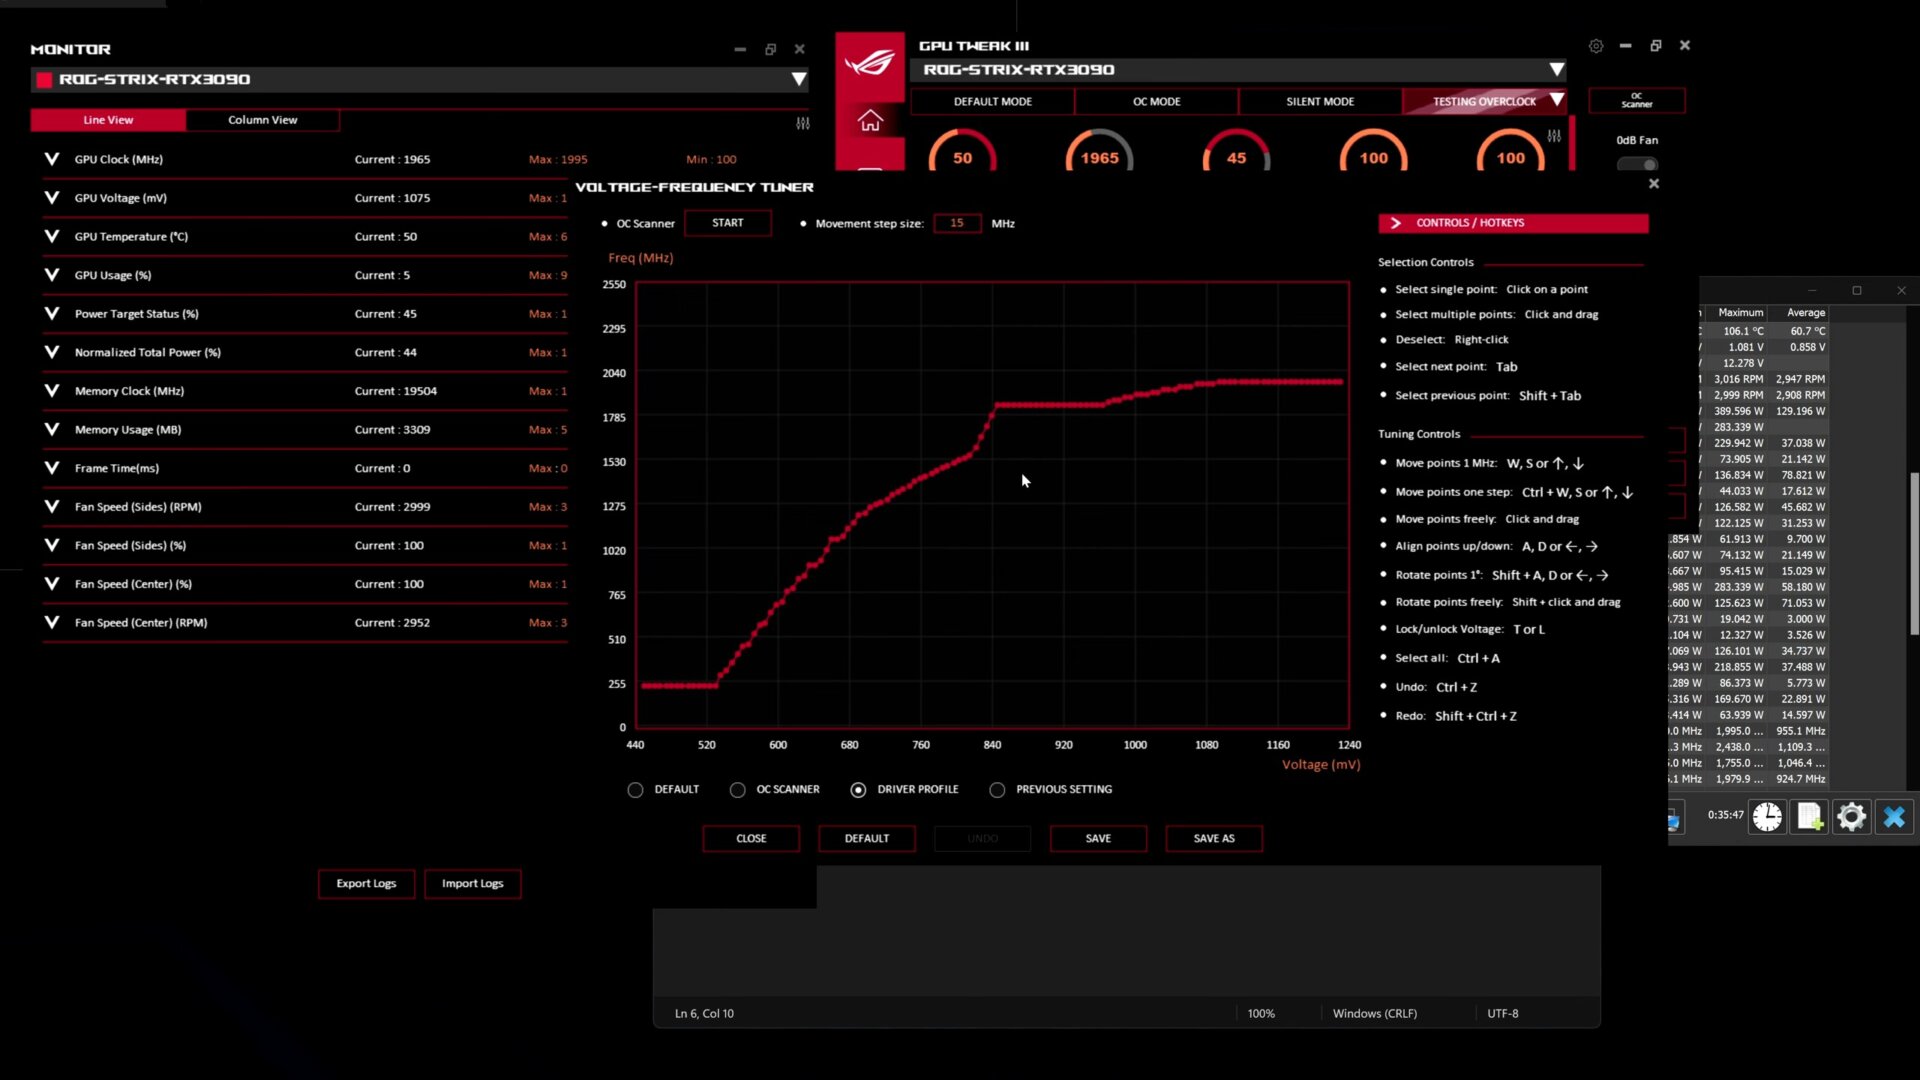
Task: Start logging with HWiNFO file icon
Action: (x=1809, y=817)
